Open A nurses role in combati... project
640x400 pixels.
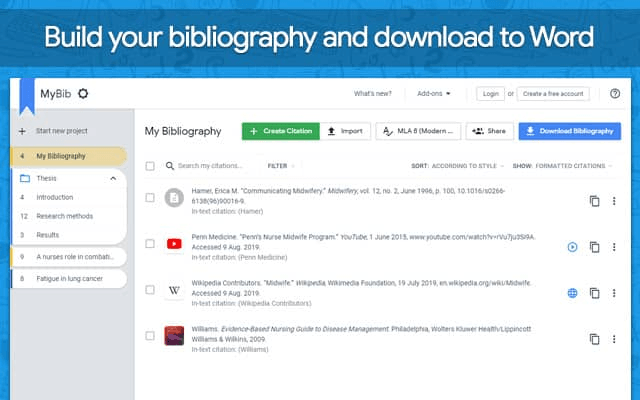[69, 257]
